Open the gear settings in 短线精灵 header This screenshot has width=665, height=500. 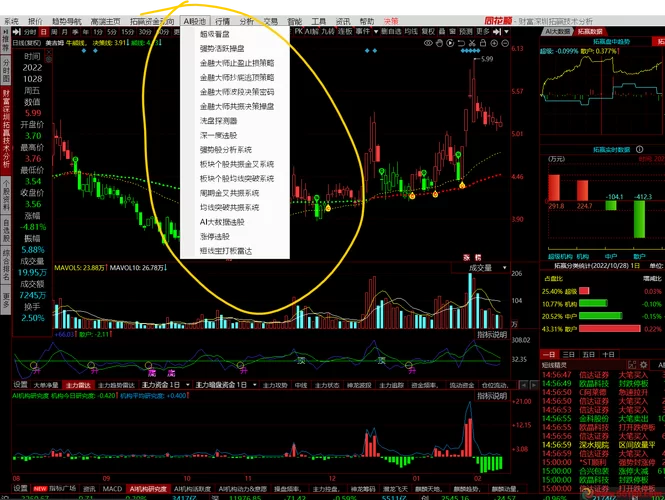(643, 365)
